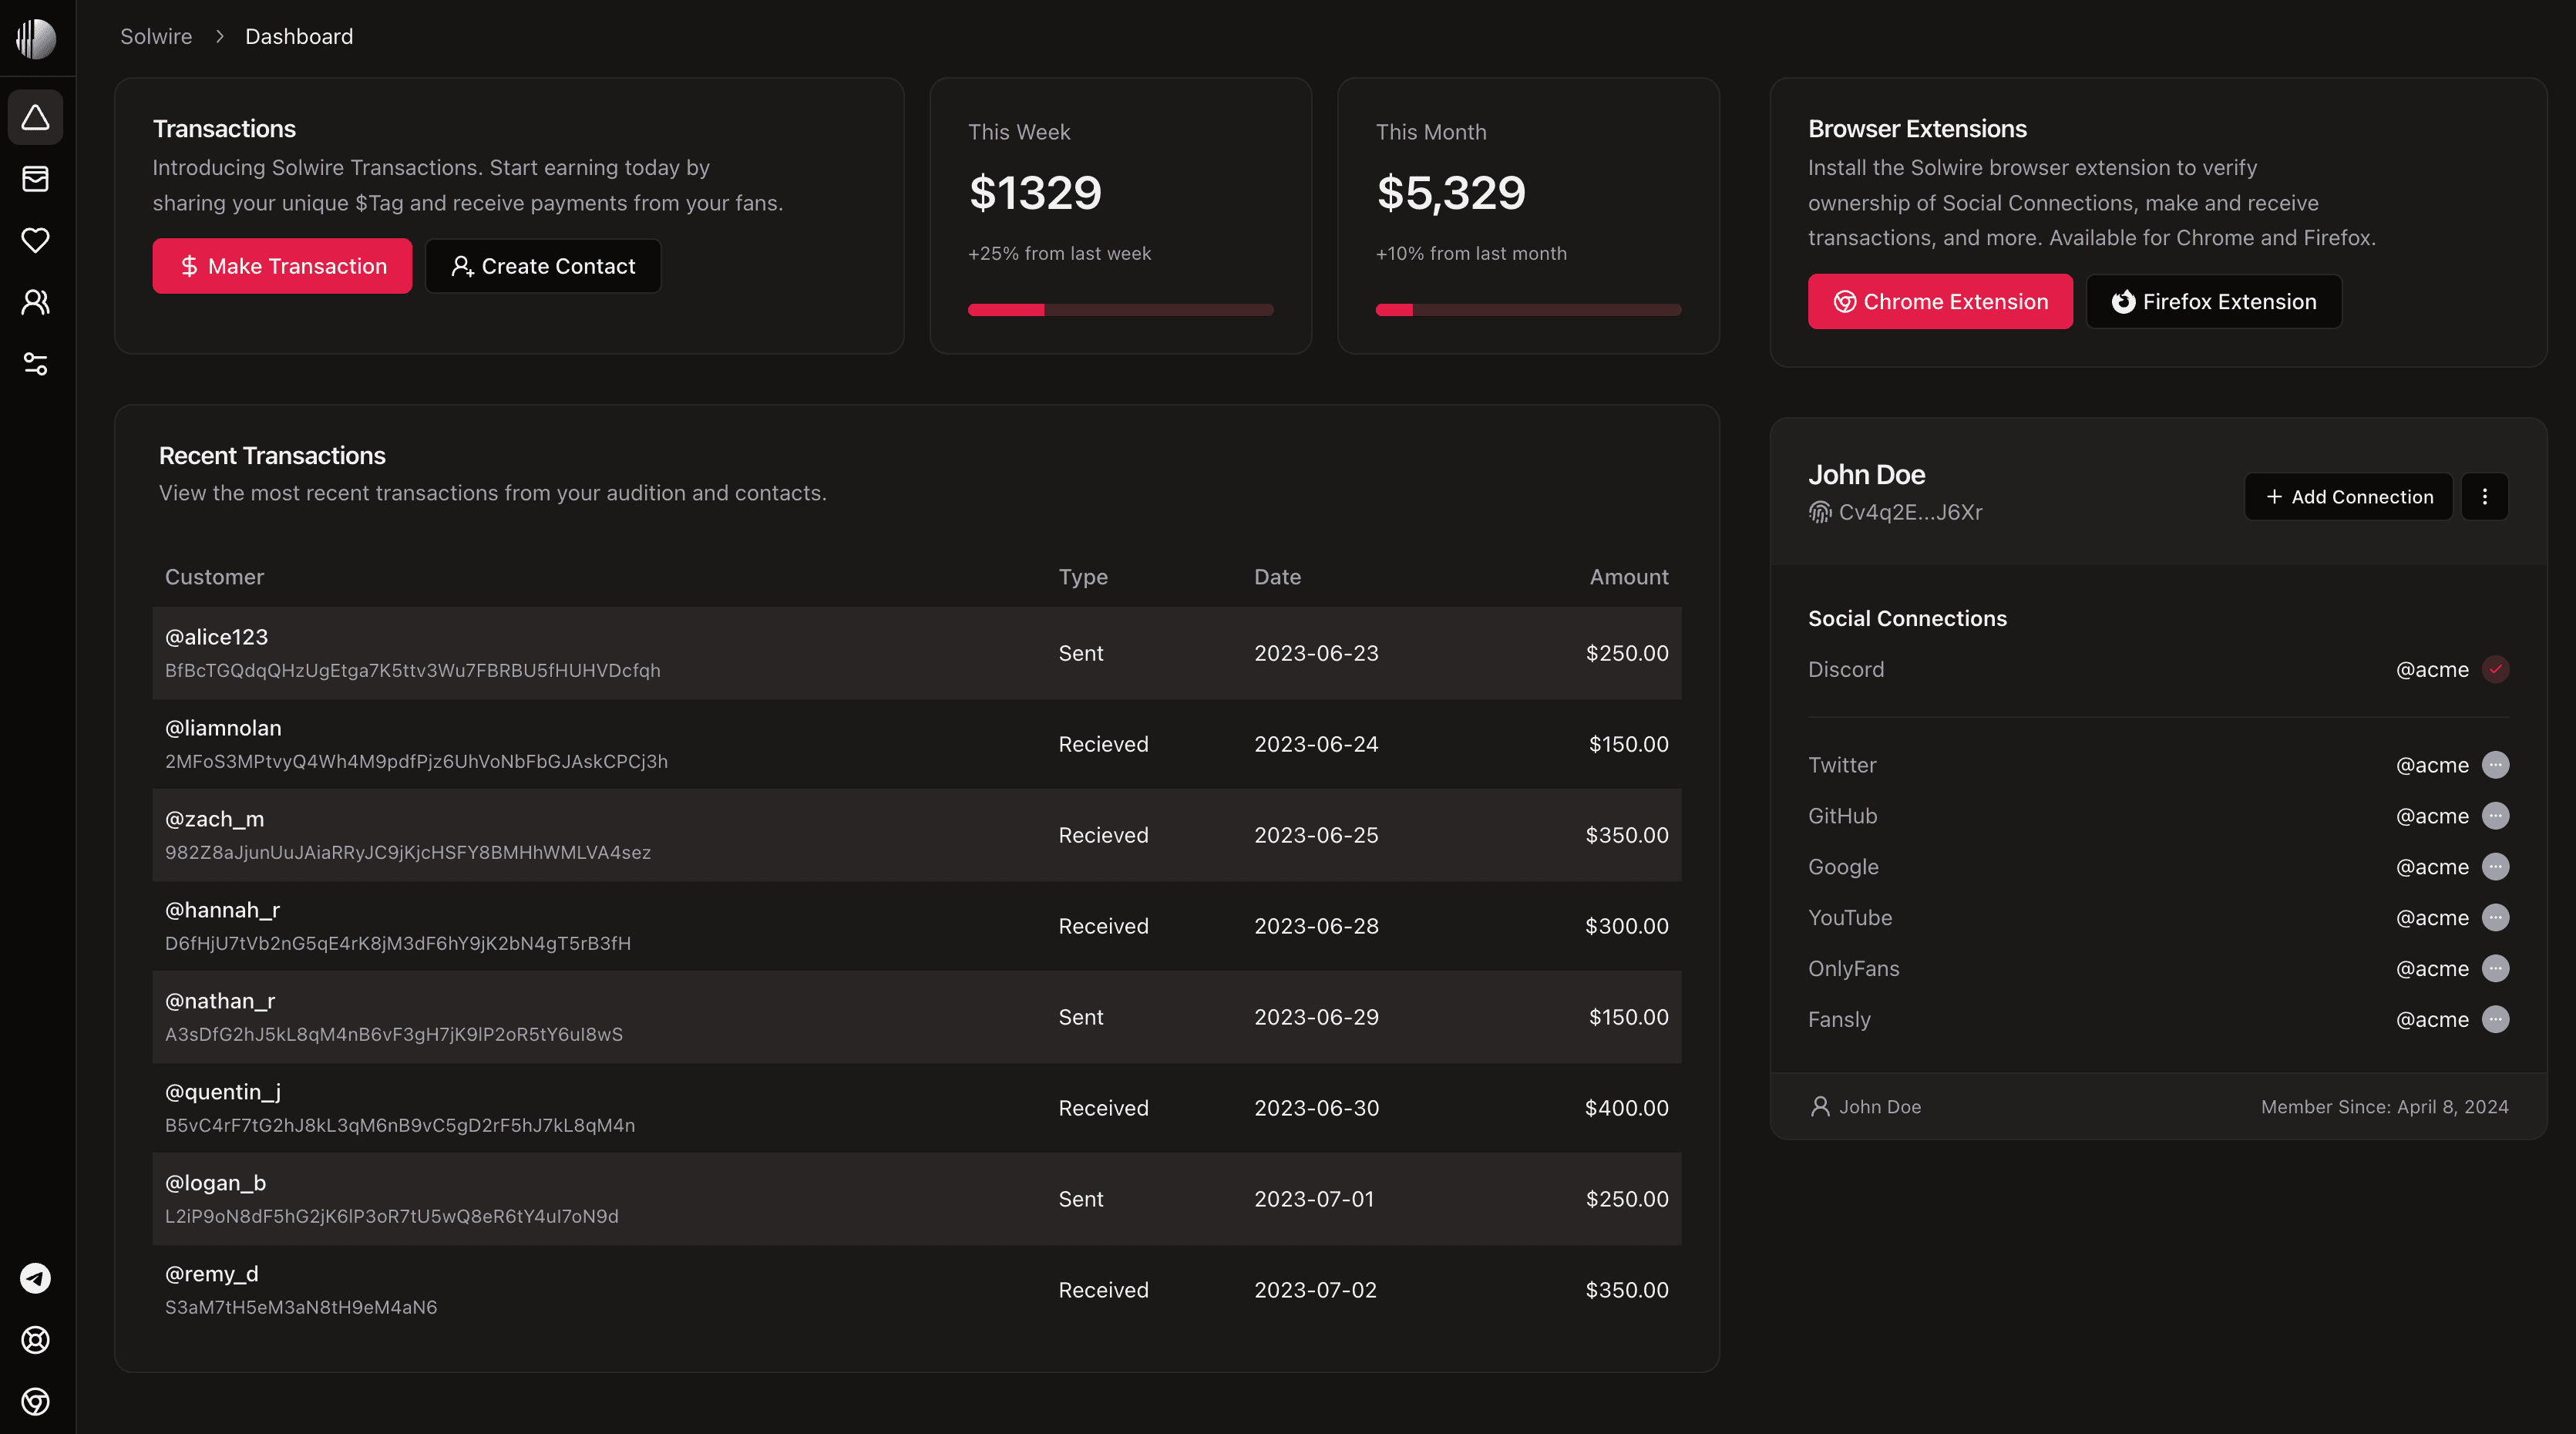
Task: Install the Chrome Extension
Action: click(x=1940, y=302)
